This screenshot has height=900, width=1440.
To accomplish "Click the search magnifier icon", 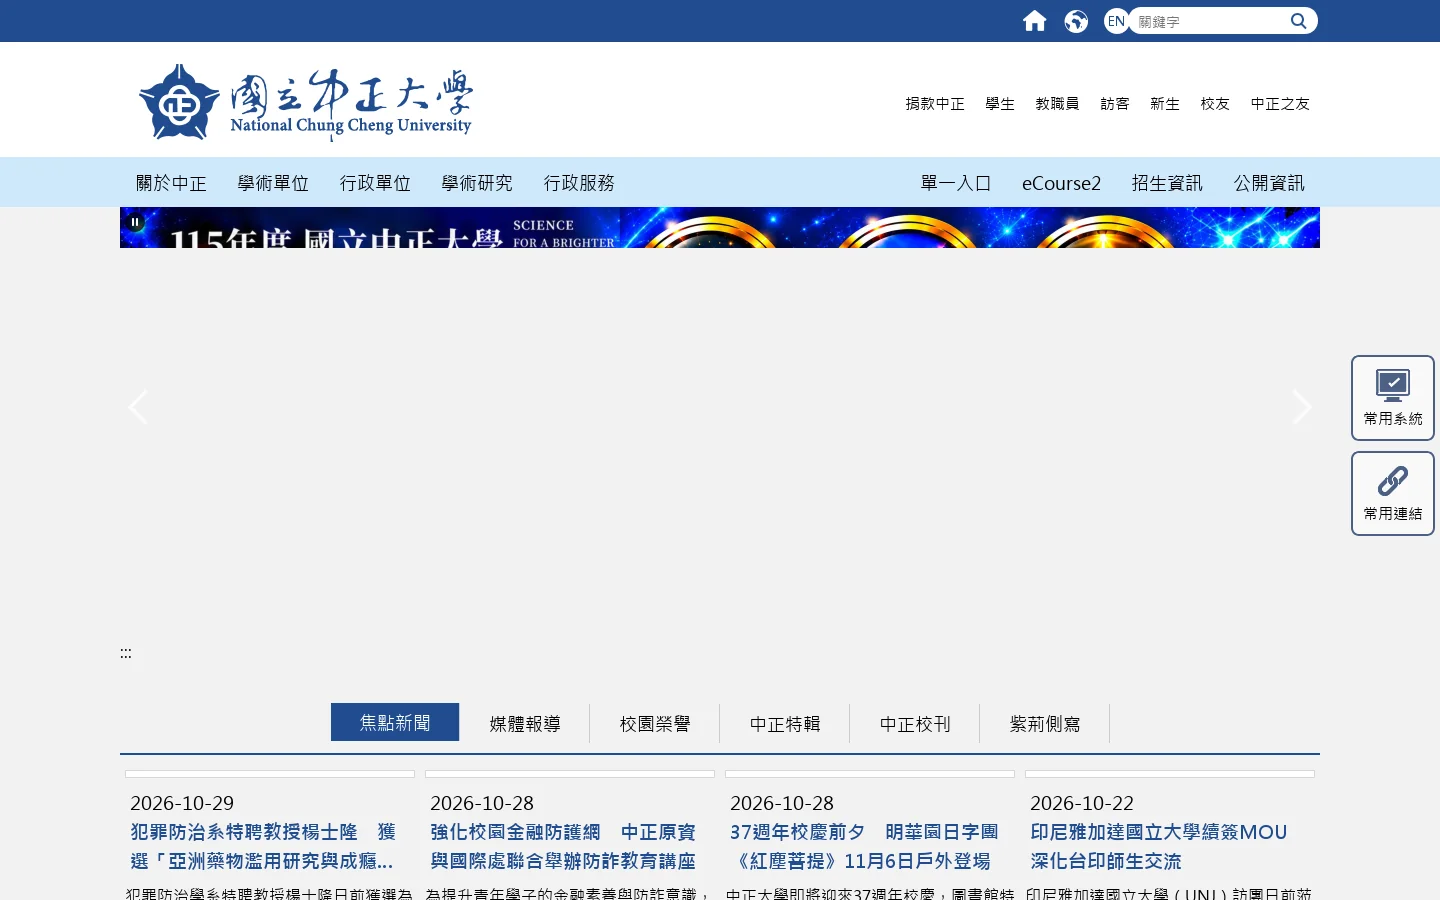I will (1298, 21).
